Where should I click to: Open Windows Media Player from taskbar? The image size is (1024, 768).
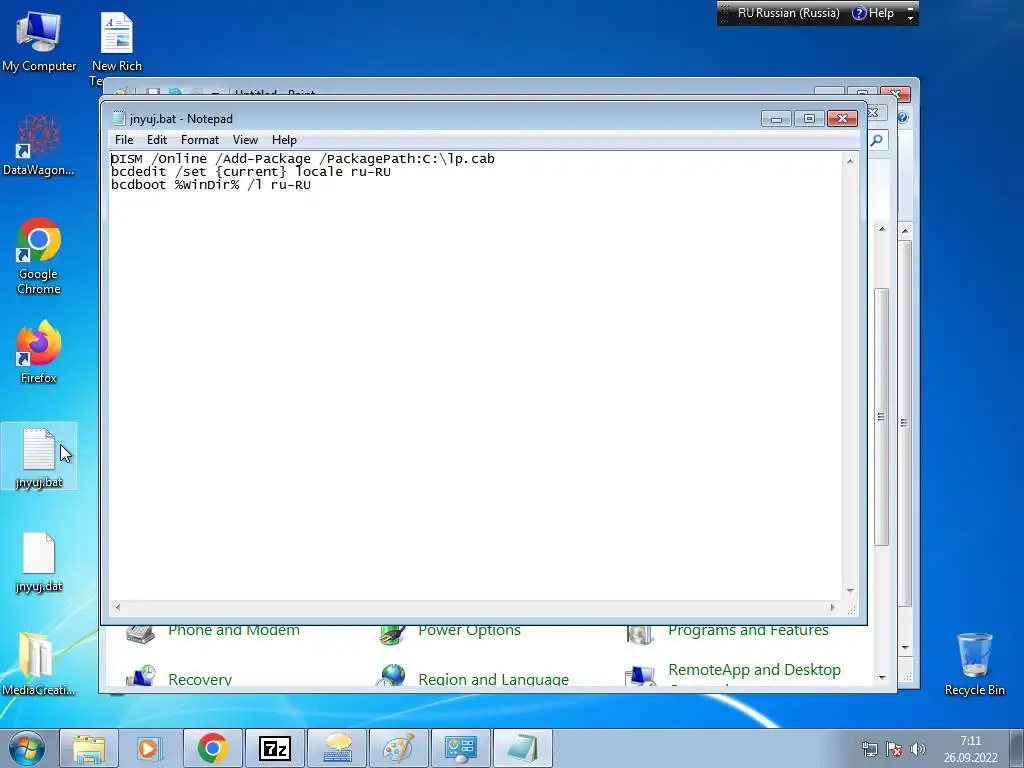150,748
